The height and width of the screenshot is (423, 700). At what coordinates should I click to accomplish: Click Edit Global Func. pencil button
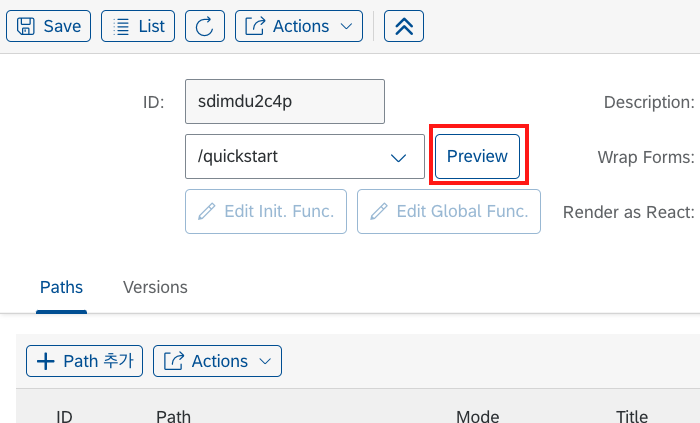[x=449, y=212]
